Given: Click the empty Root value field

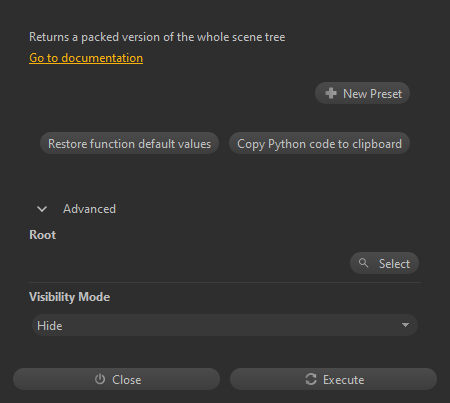Looking at the screenshot, I should [188, 263].
